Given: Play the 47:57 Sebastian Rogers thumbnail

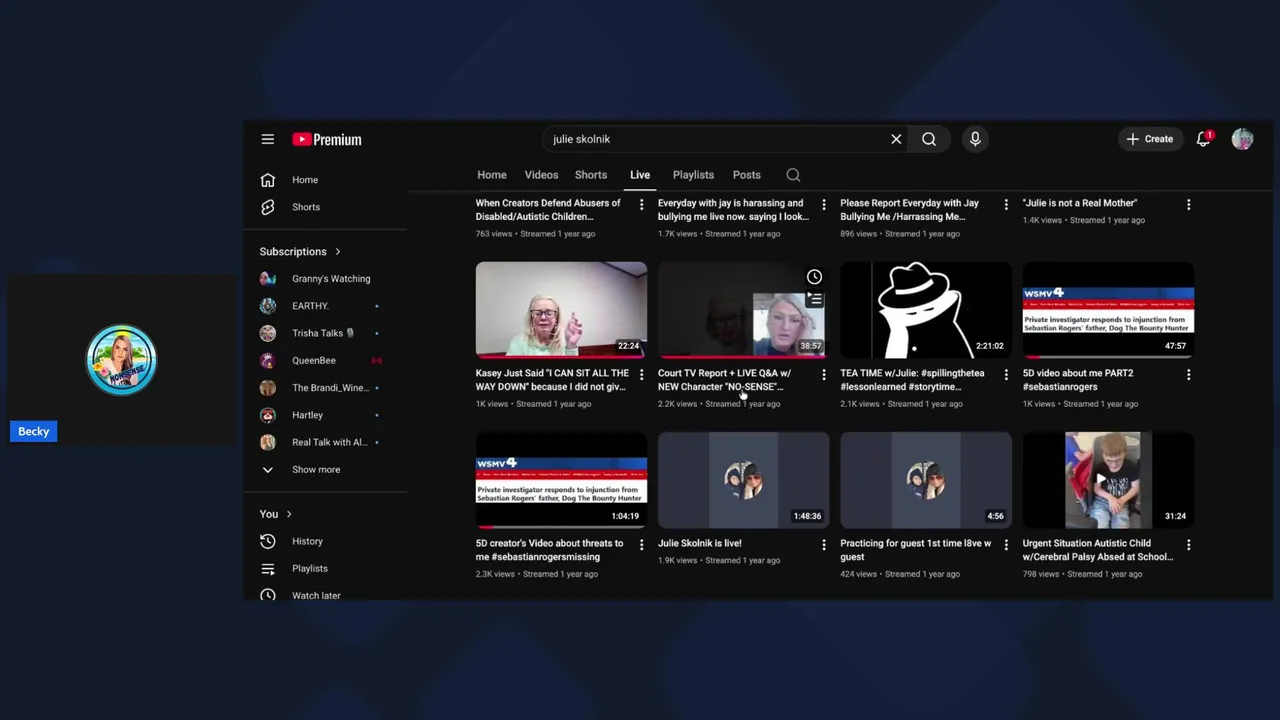Looking at the screenshot, I should [x=1108, y=310].
